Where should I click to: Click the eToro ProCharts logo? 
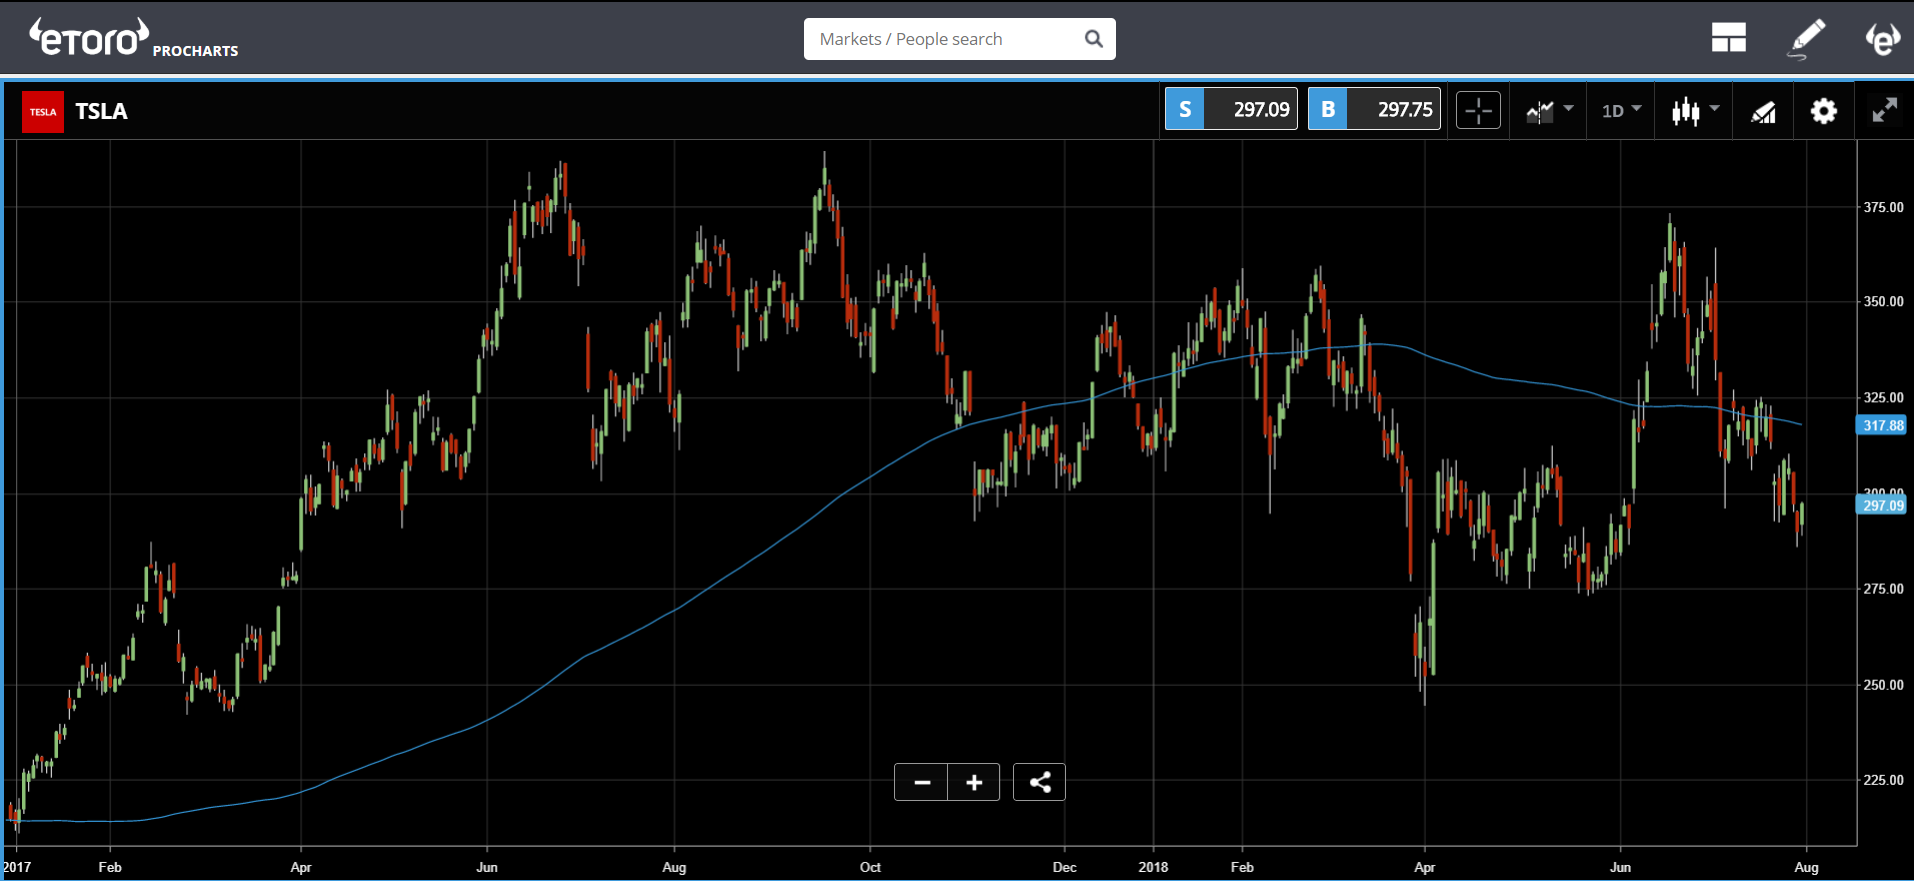click(x=134, y=38)
